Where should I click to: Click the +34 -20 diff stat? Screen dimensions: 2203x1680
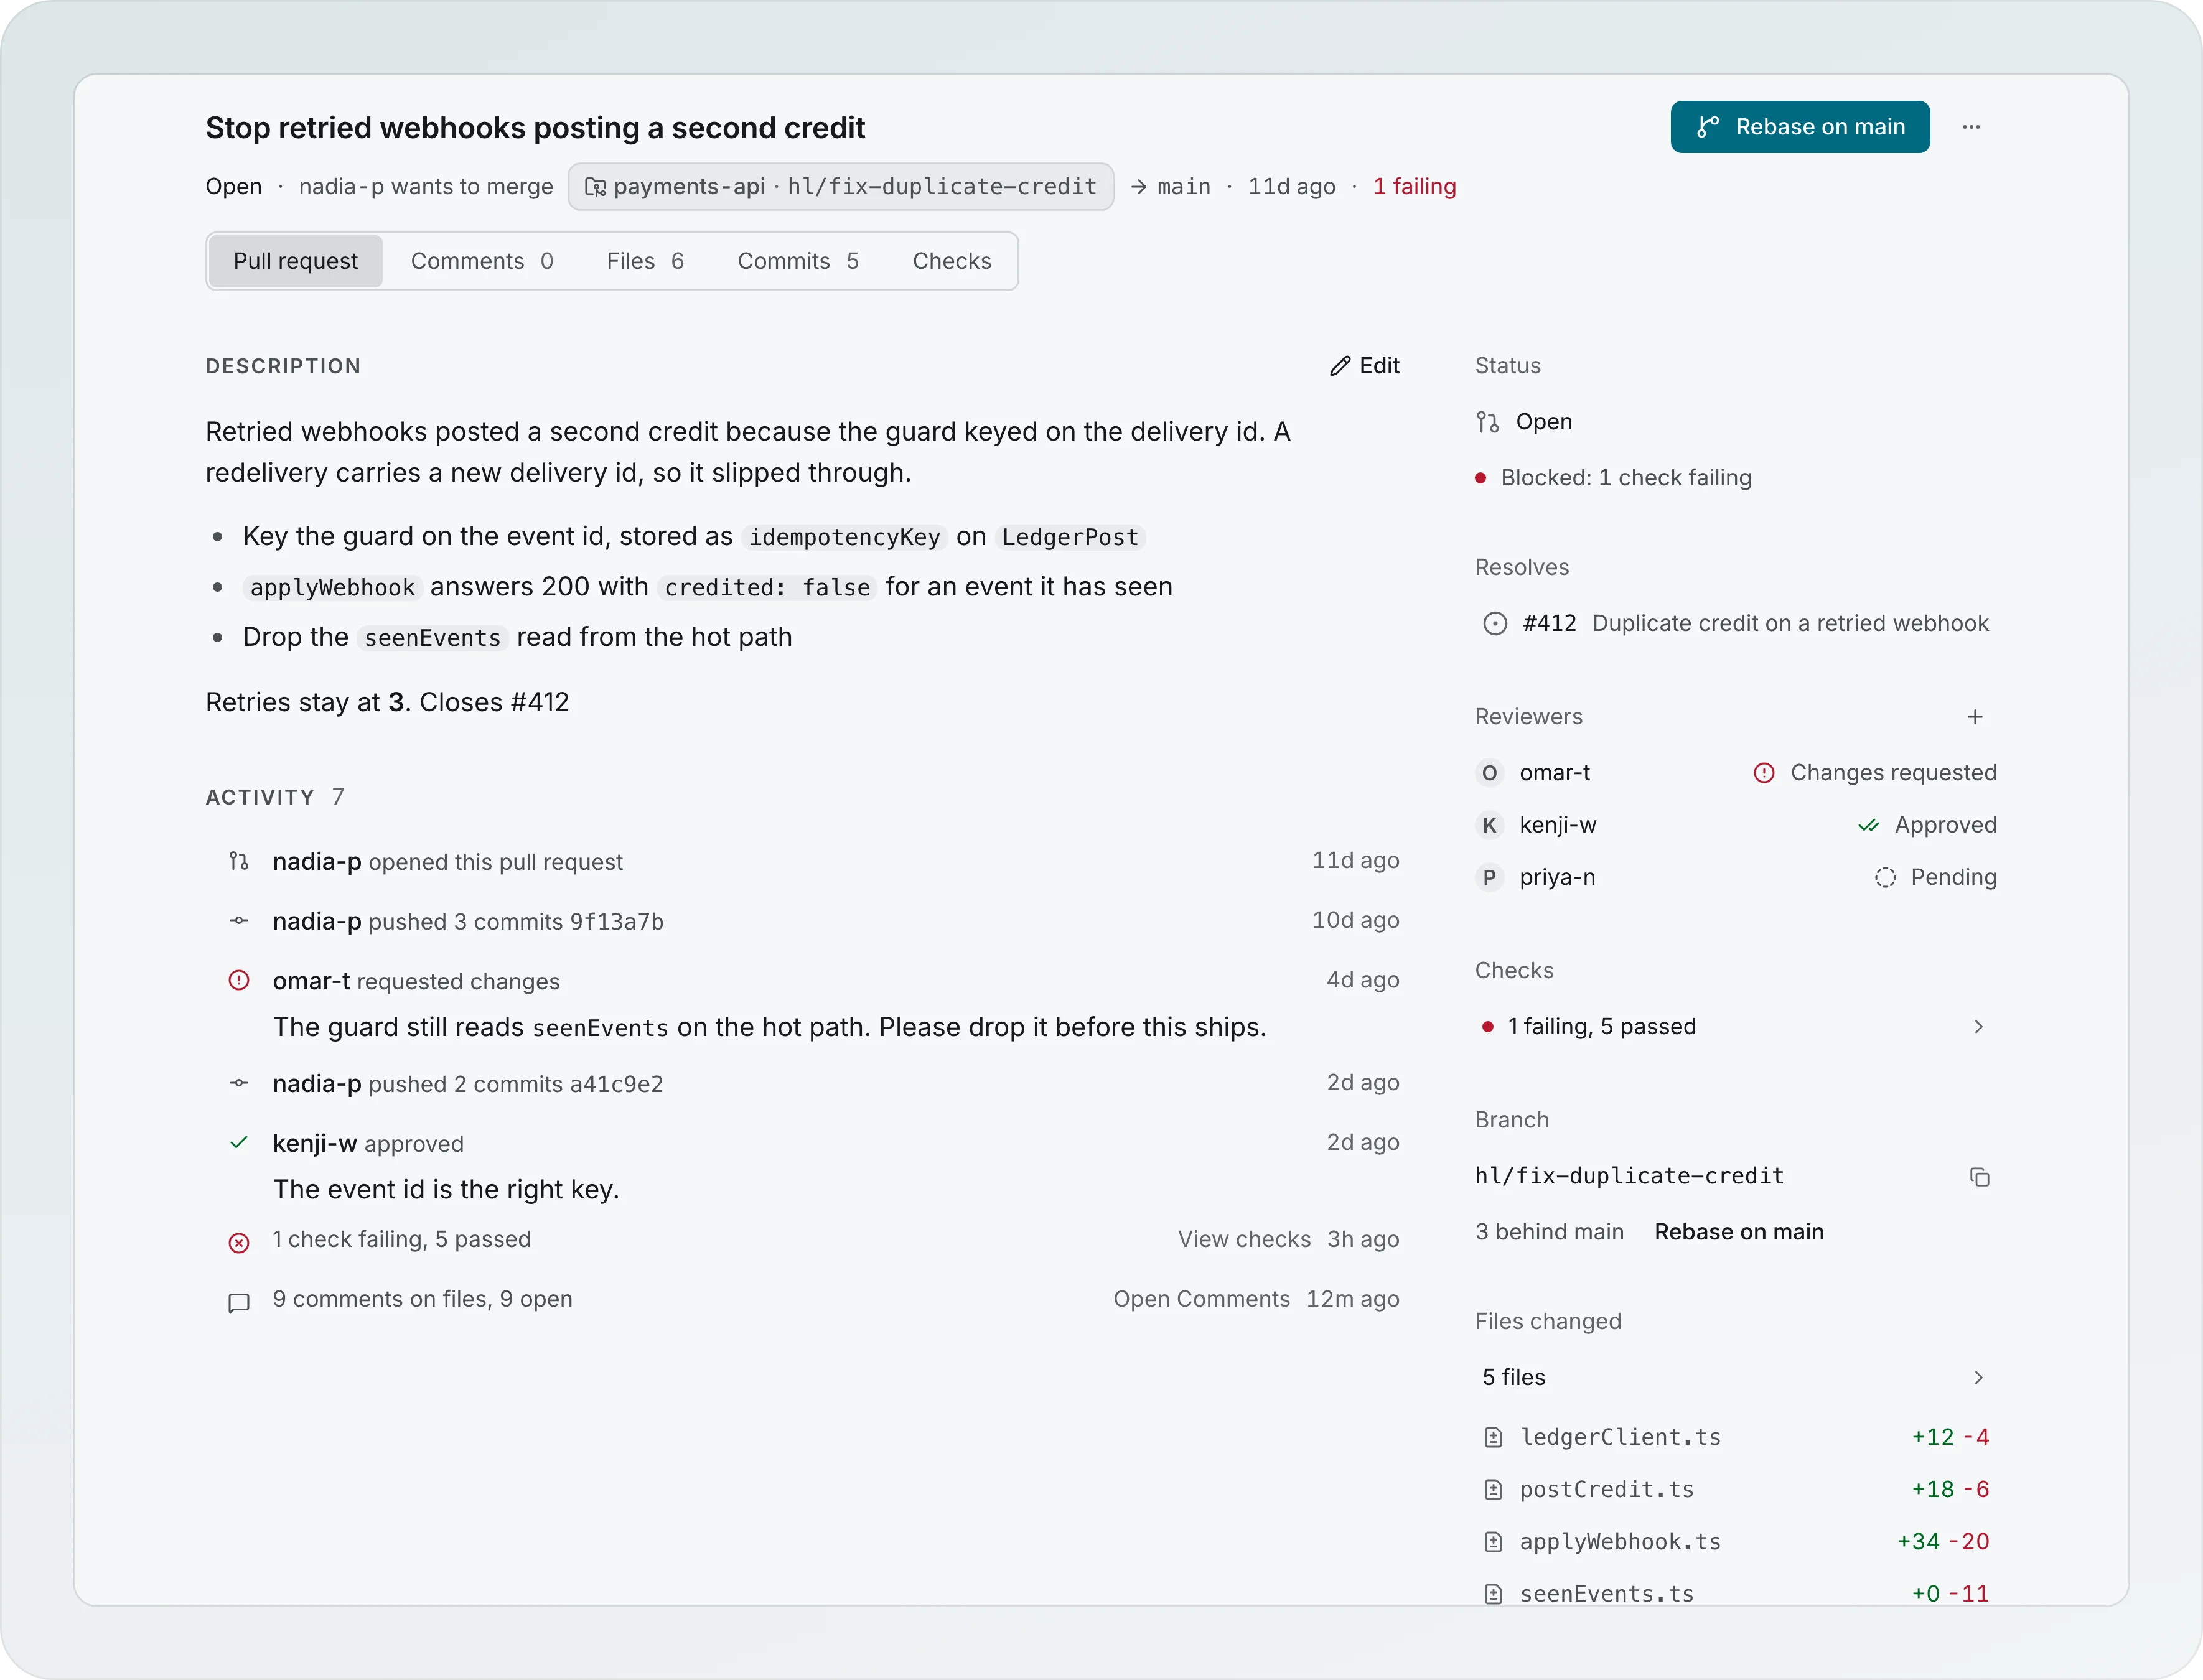coord(1943,1542)
